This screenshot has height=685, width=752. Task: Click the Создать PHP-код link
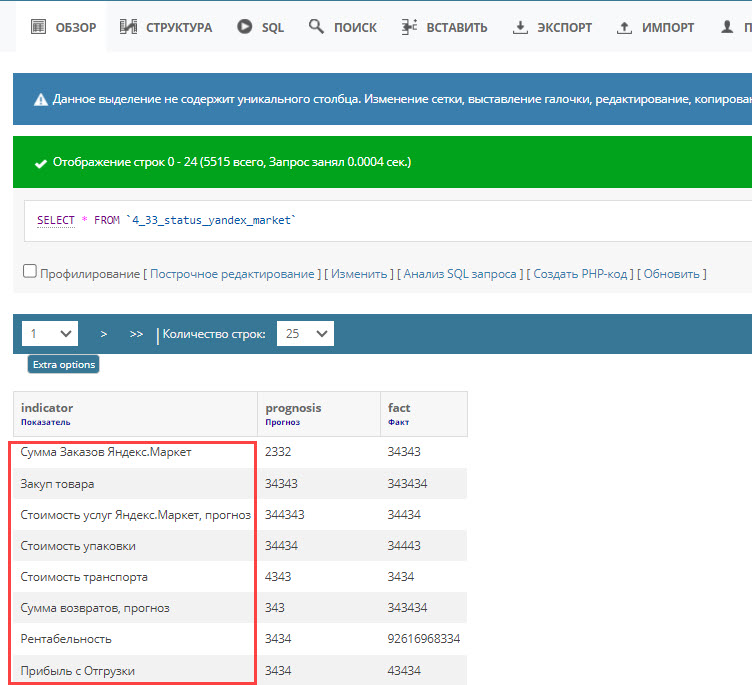click(580, 274)
